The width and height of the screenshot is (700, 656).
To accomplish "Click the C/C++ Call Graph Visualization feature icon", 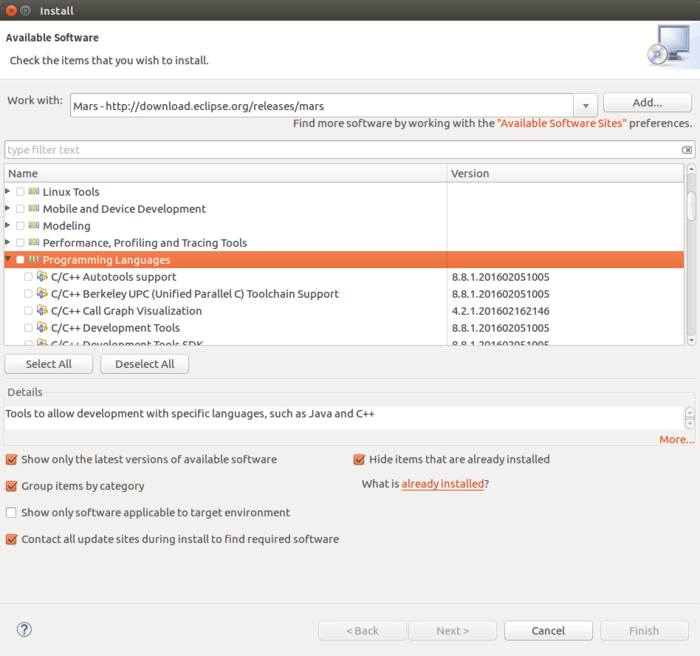I will (42, 310).
